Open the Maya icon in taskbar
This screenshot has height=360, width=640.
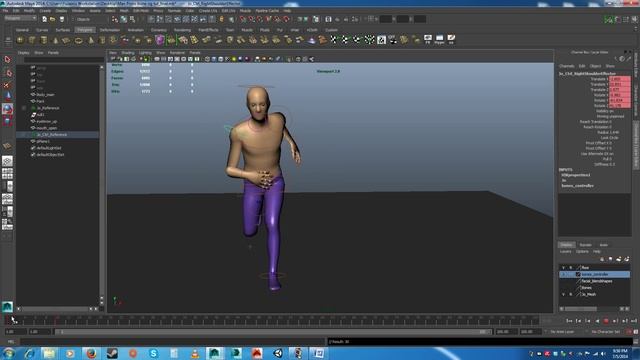[x=215, y=353]
